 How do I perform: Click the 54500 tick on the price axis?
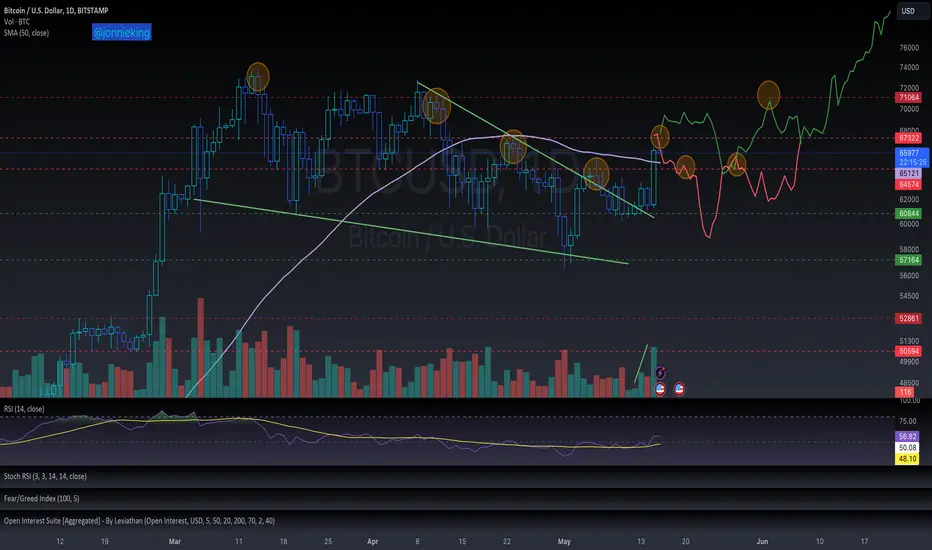(x=909, y=296)
